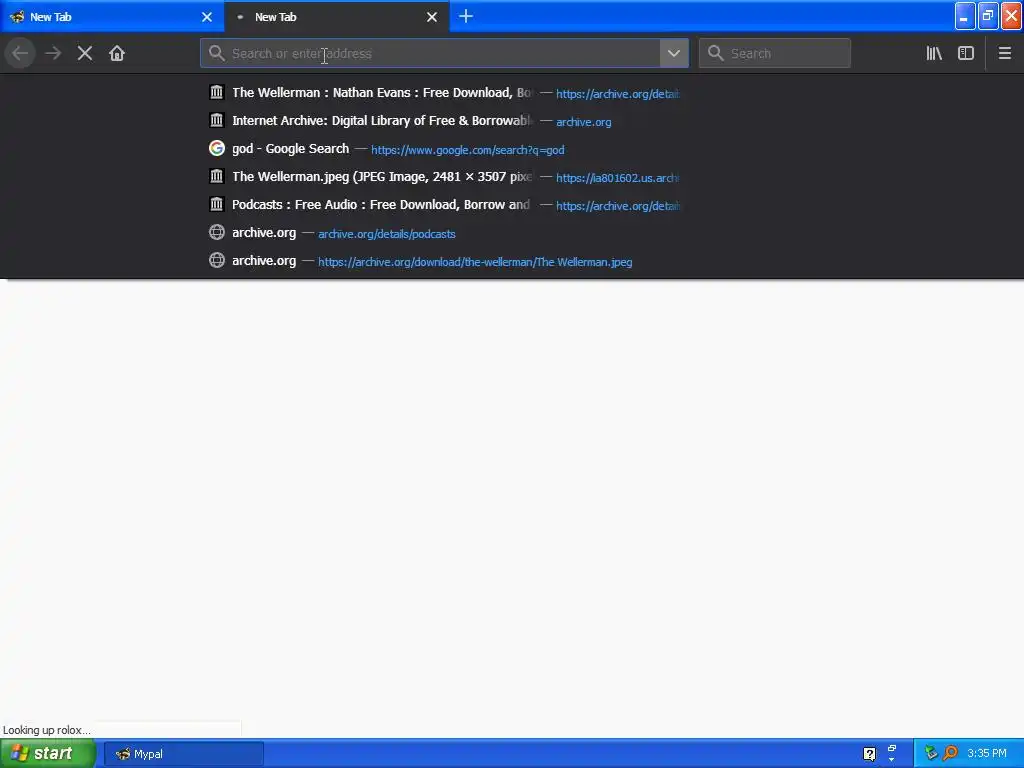Open The Wellerman.jpeg JPEG Image suggestion
Screen dimensions: 1024x768
[444, 177]
